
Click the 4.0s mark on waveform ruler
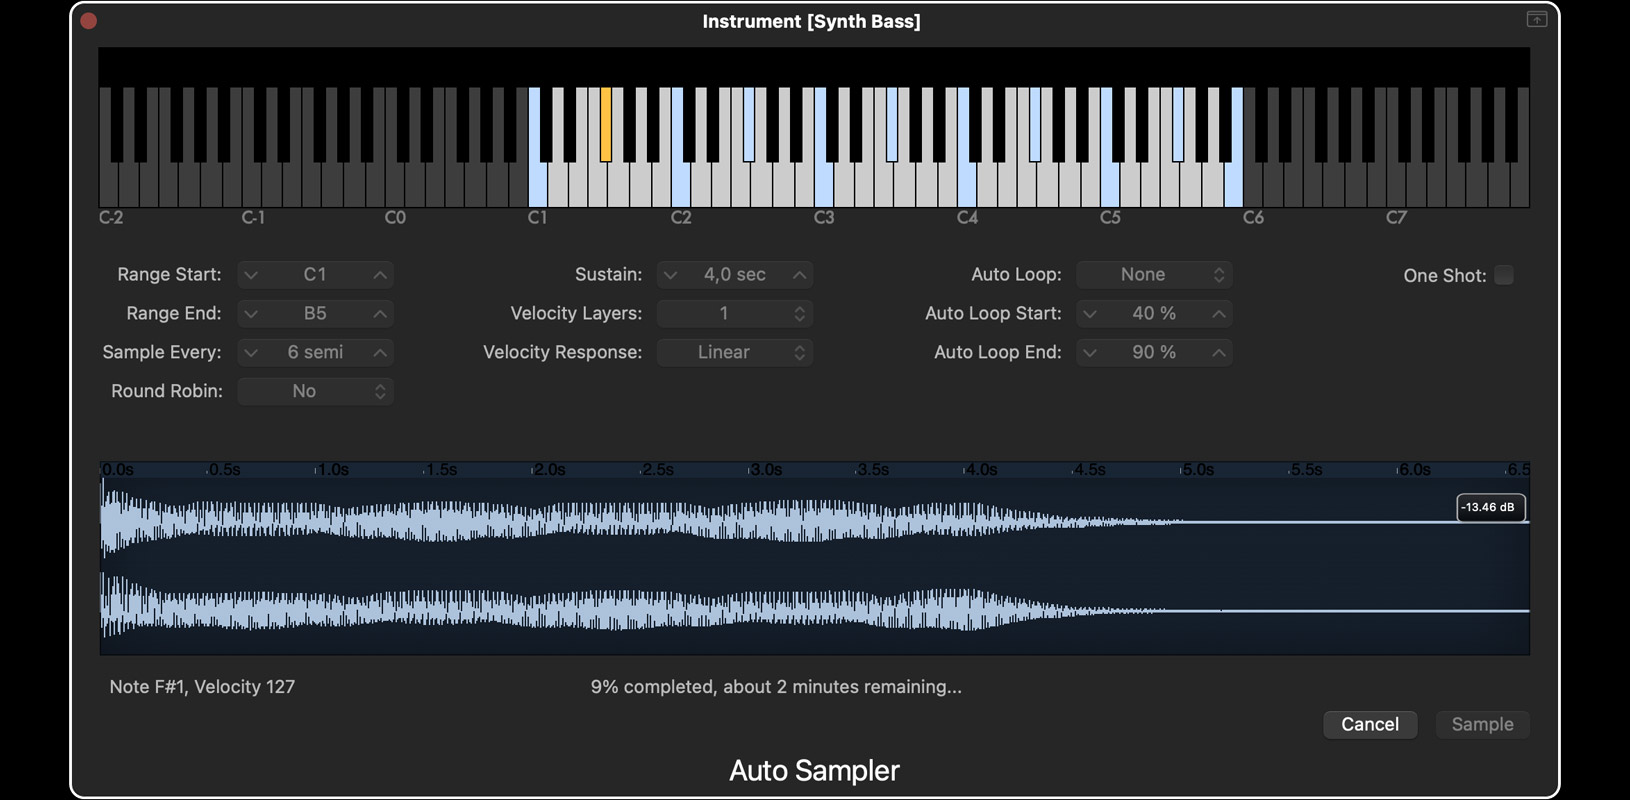coord(981,470)
